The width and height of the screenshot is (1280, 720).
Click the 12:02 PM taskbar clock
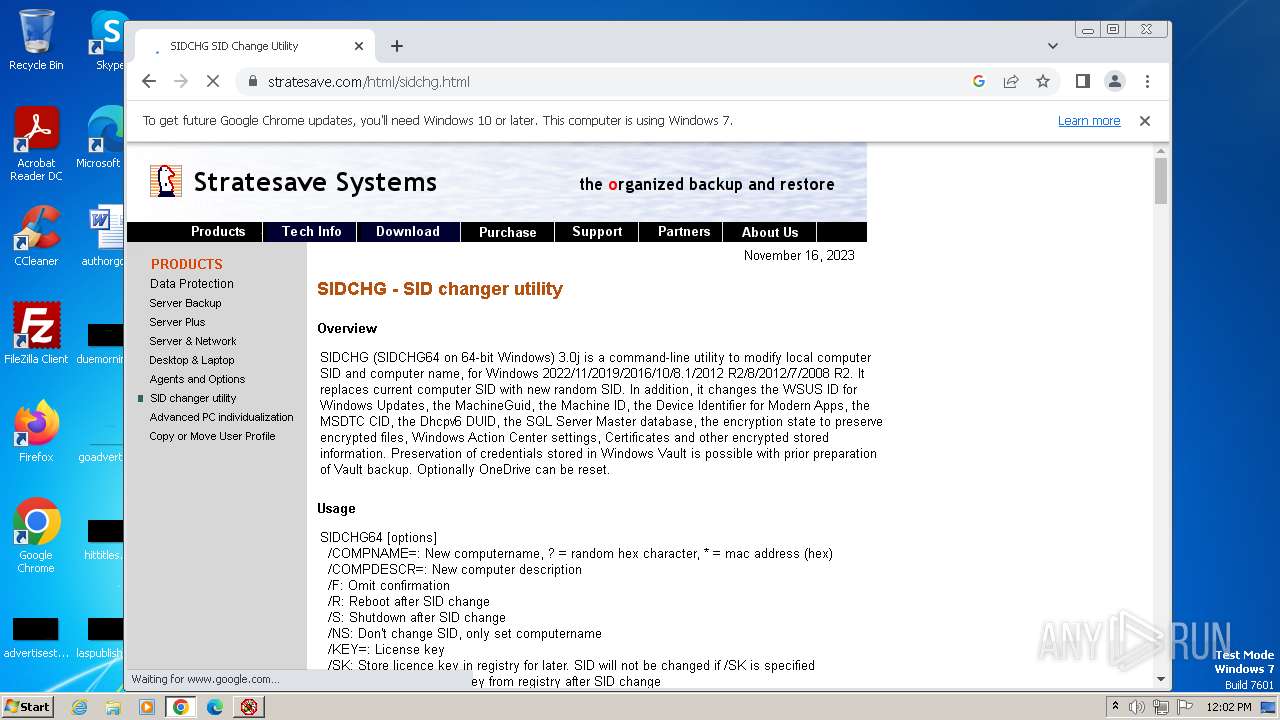point(1228,707)
